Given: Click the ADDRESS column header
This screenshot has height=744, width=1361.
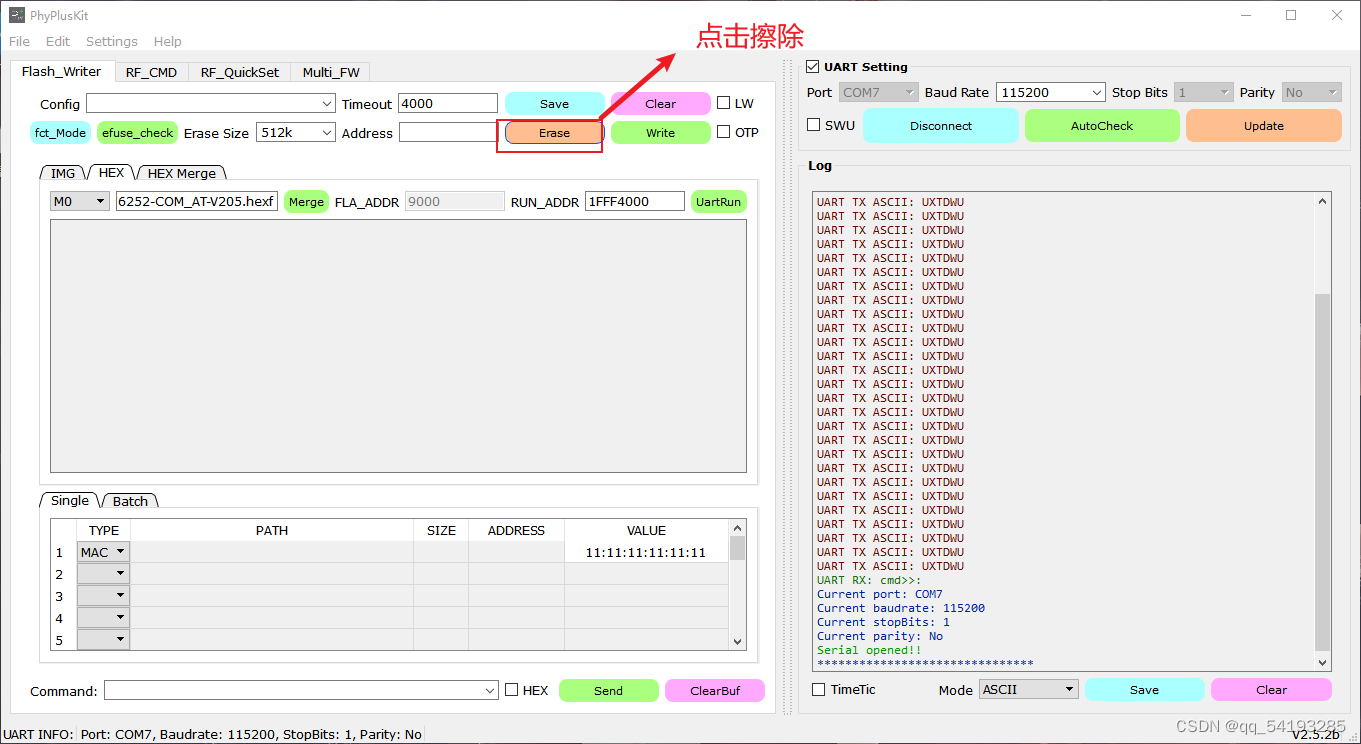Looking at the screenshot, I should [516, 530].
